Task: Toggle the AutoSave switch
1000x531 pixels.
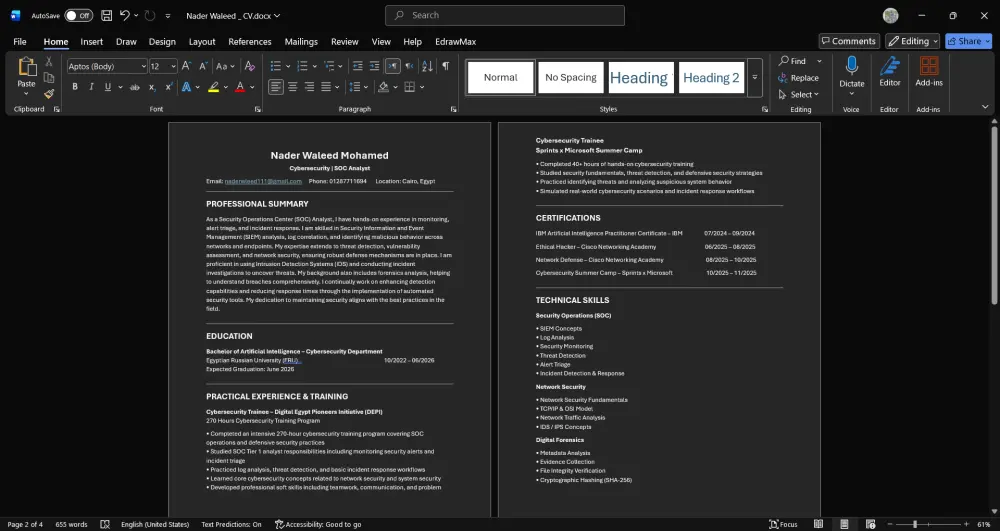Action: [x=78, y=15]
